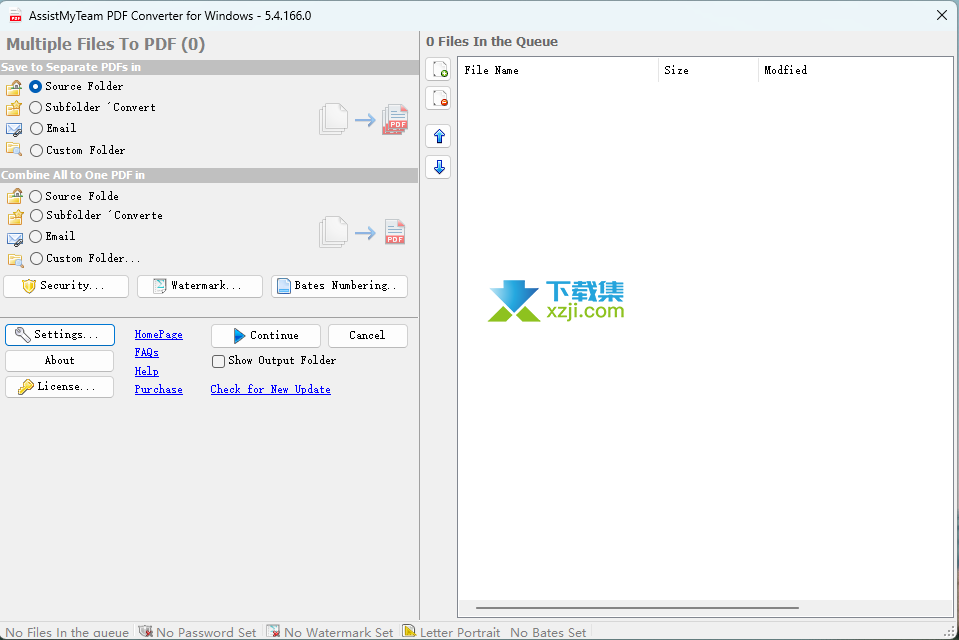Click the search folder icon beside Custom Folder

[14, 149]
